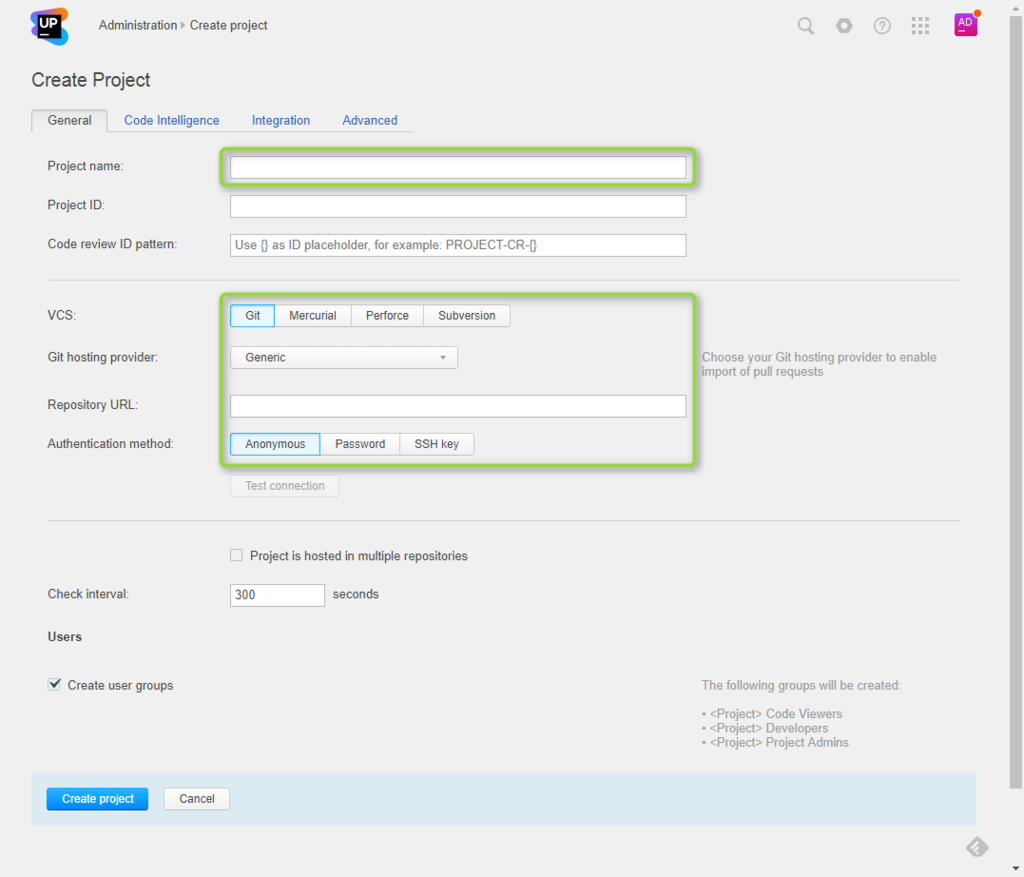Open the apps grid icon

tap(920, 25)
